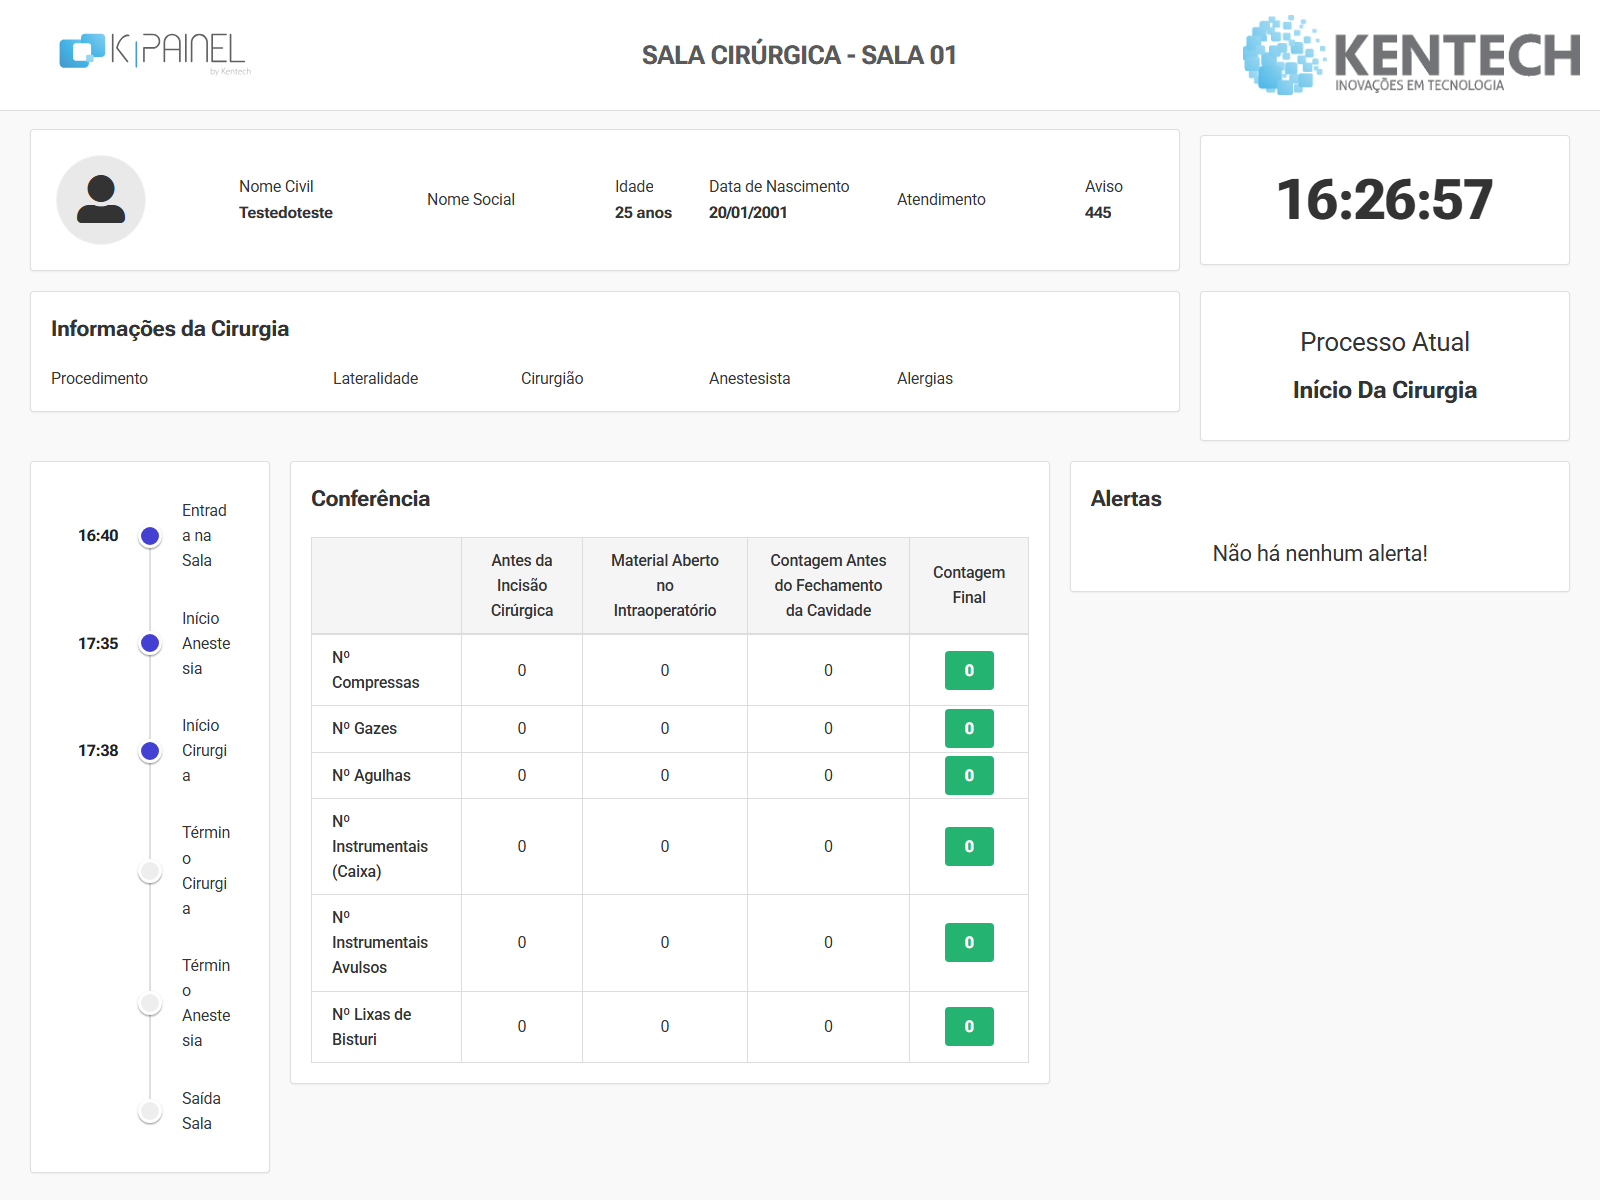The height and width of the screenshot is (1200, 1600).
Task: Click the 'Procedimento' label
Action: (x=99, y=378)
